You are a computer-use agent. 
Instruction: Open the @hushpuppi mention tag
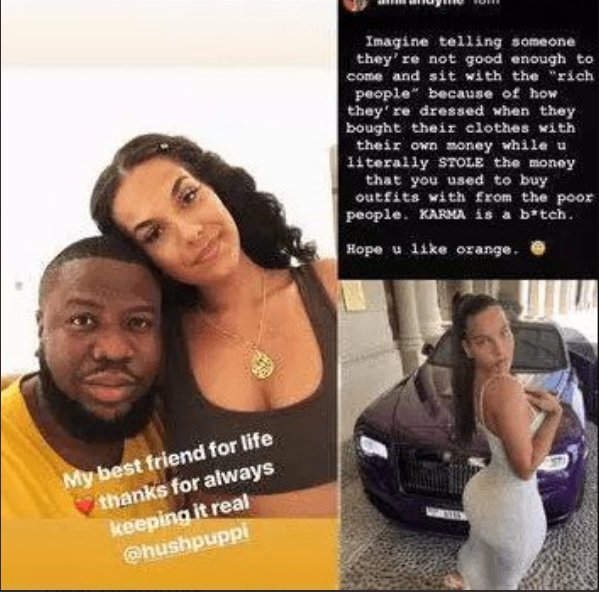(186, 544)
